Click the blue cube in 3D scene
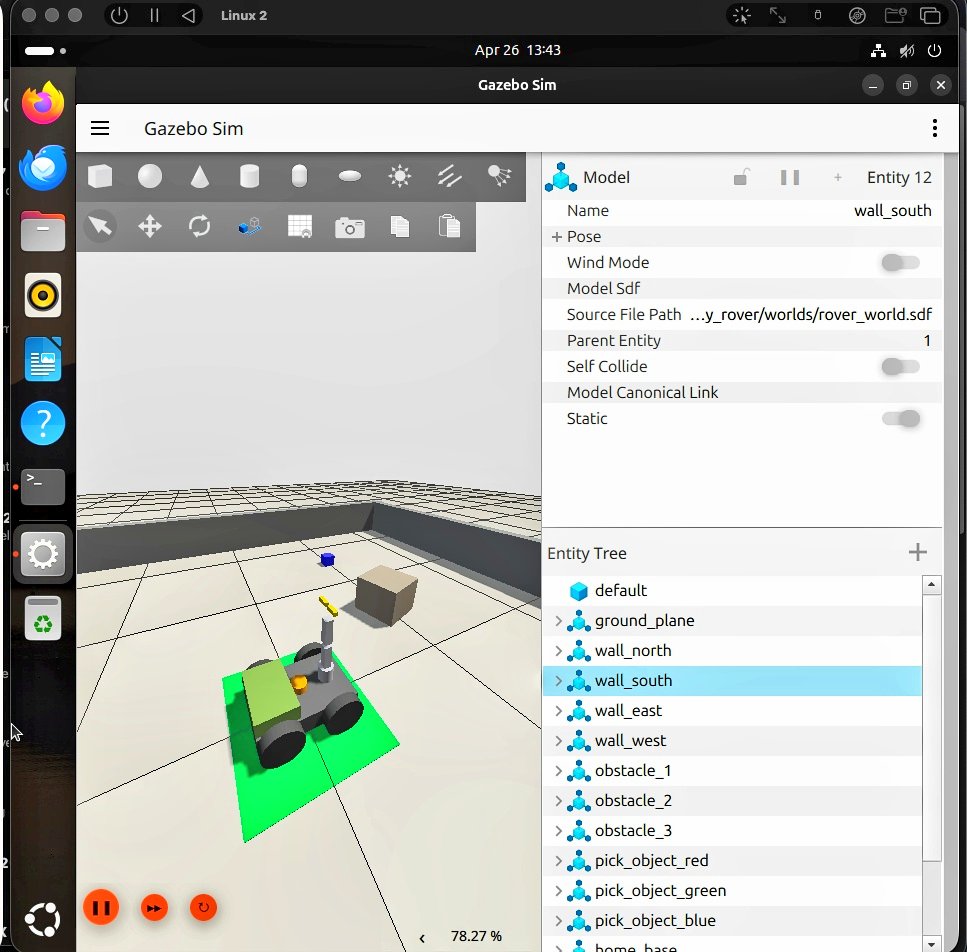 [x=327, y=559]
